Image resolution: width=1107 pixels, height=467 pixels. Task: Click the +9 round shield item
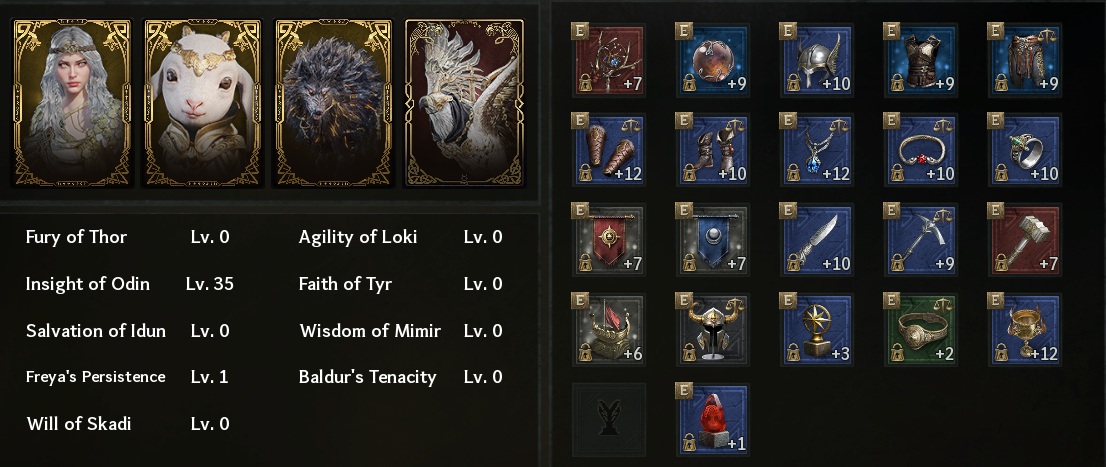point(712,60)
